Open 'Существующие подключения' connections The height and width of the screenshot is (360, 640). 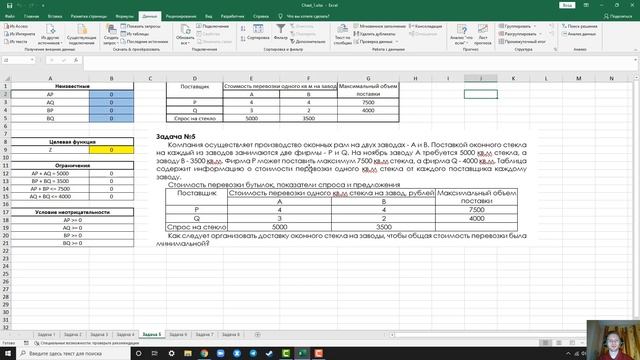(82, 34)
